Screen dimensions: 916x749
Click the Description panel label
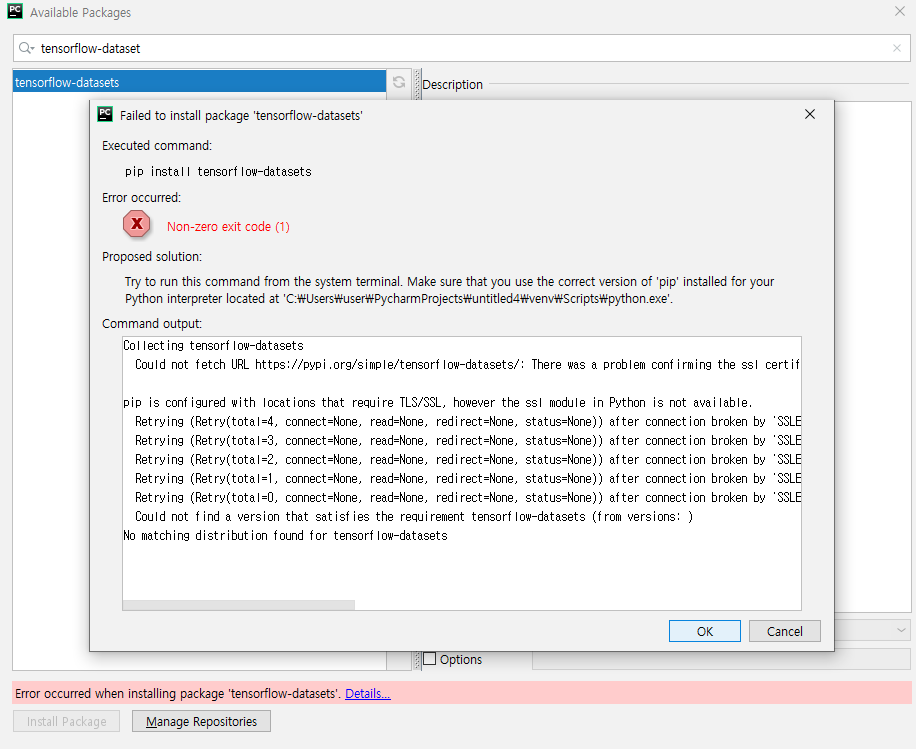click(x=452, y=84)
